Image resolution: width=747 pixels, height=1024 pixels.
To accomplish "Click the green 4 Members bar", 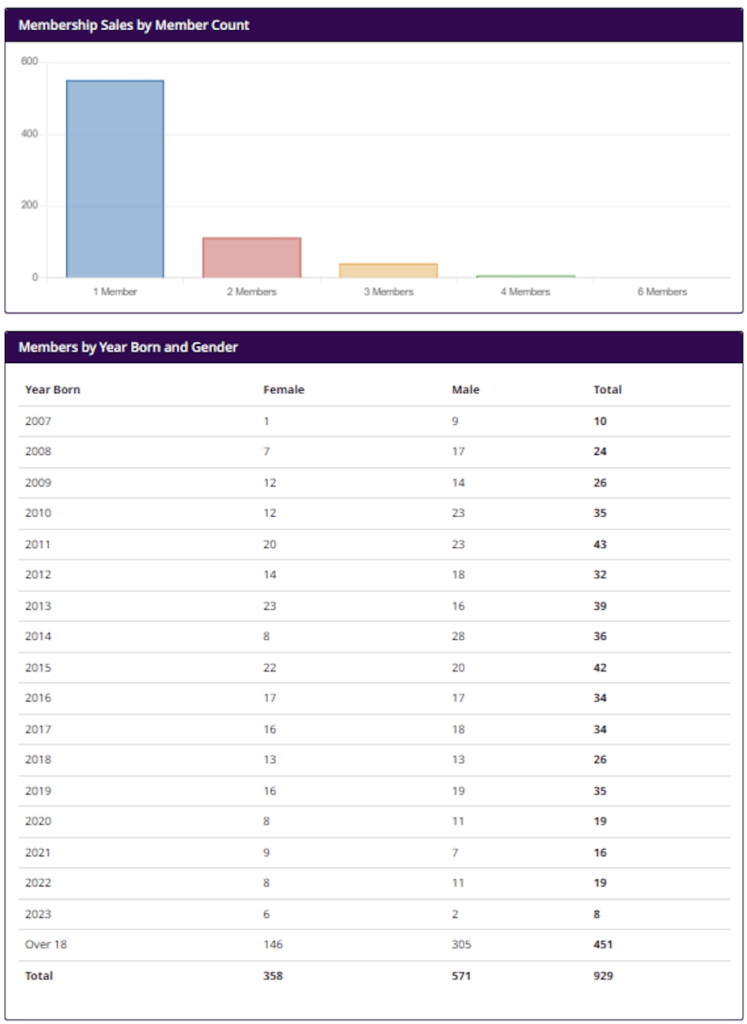I will point(525,276).
